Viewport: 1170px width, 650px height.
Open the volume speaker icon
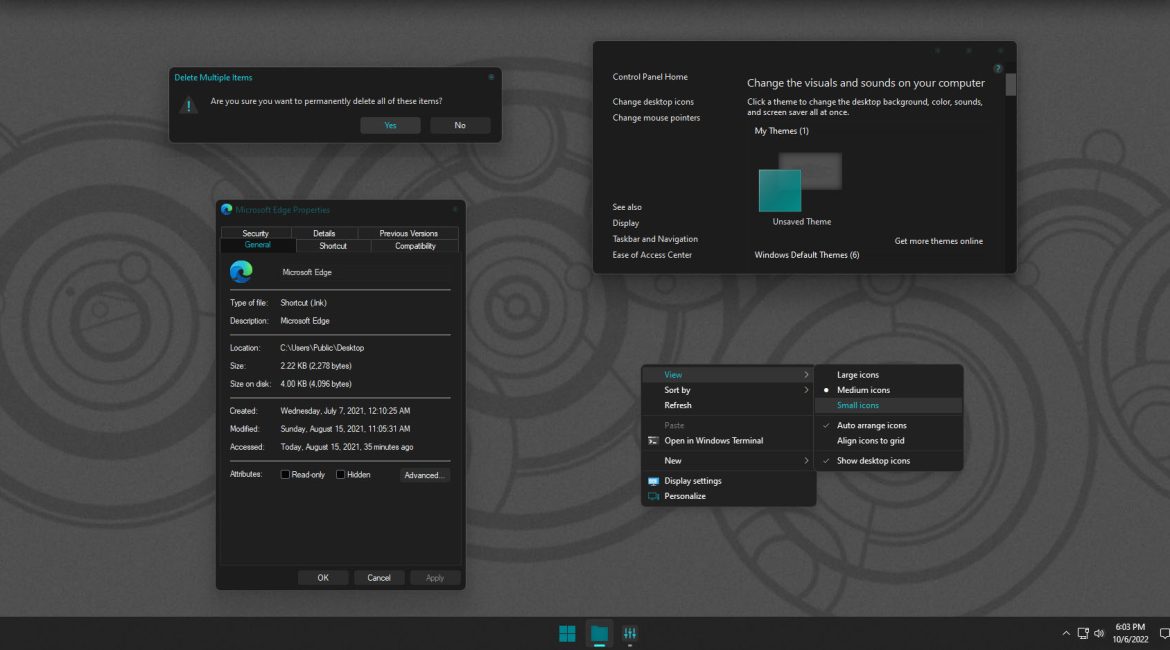click(1099, 633)
